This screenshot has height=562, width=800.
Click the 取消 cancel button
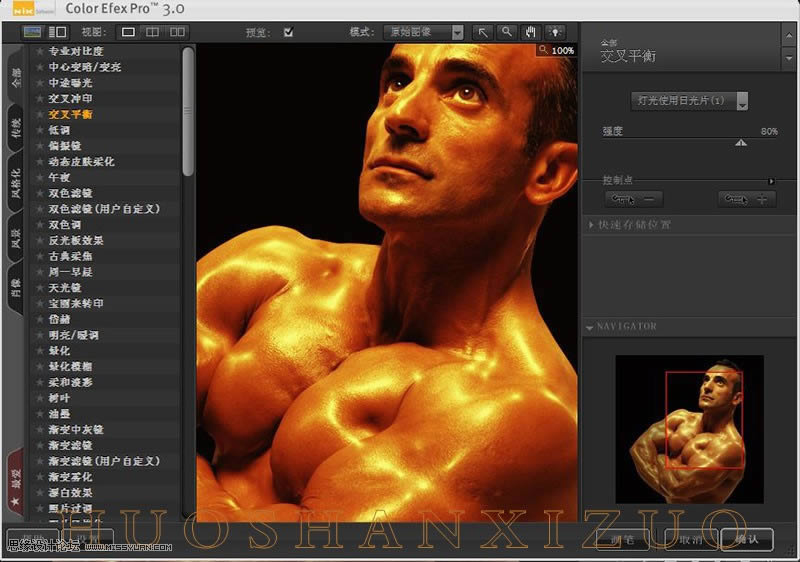pyautogui.click(x=690, y=539)
